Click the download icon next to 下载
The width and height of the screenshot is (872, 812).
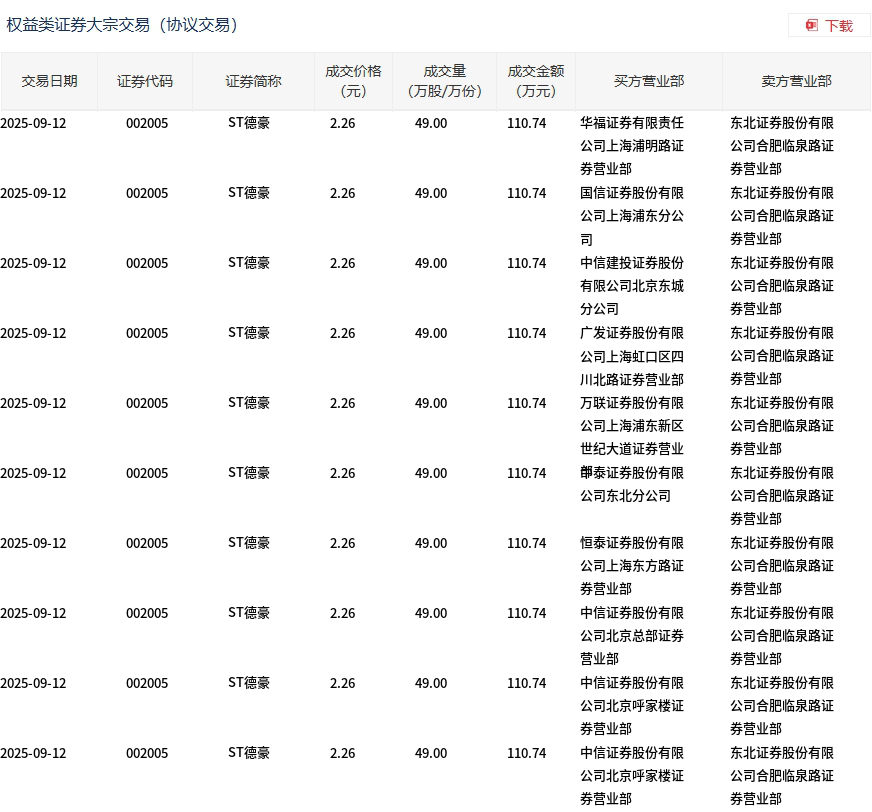tap(812, 26)
